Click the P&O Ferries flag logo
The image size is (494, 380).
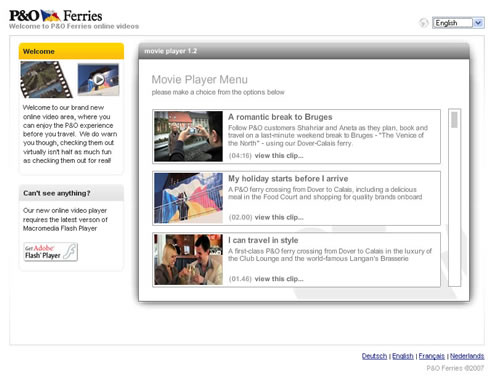click(51, 16)
